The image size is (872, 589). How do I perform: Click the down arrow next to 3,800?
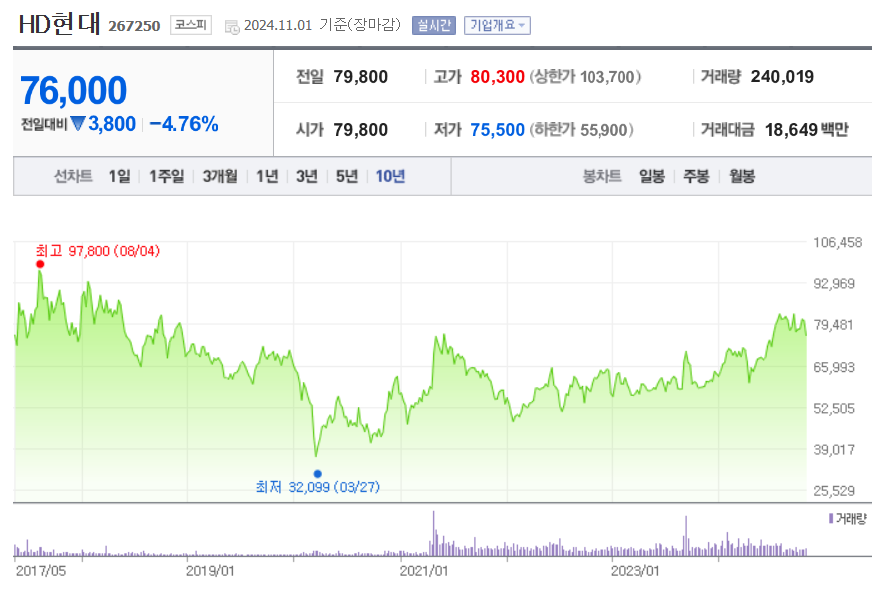(78, 123)
